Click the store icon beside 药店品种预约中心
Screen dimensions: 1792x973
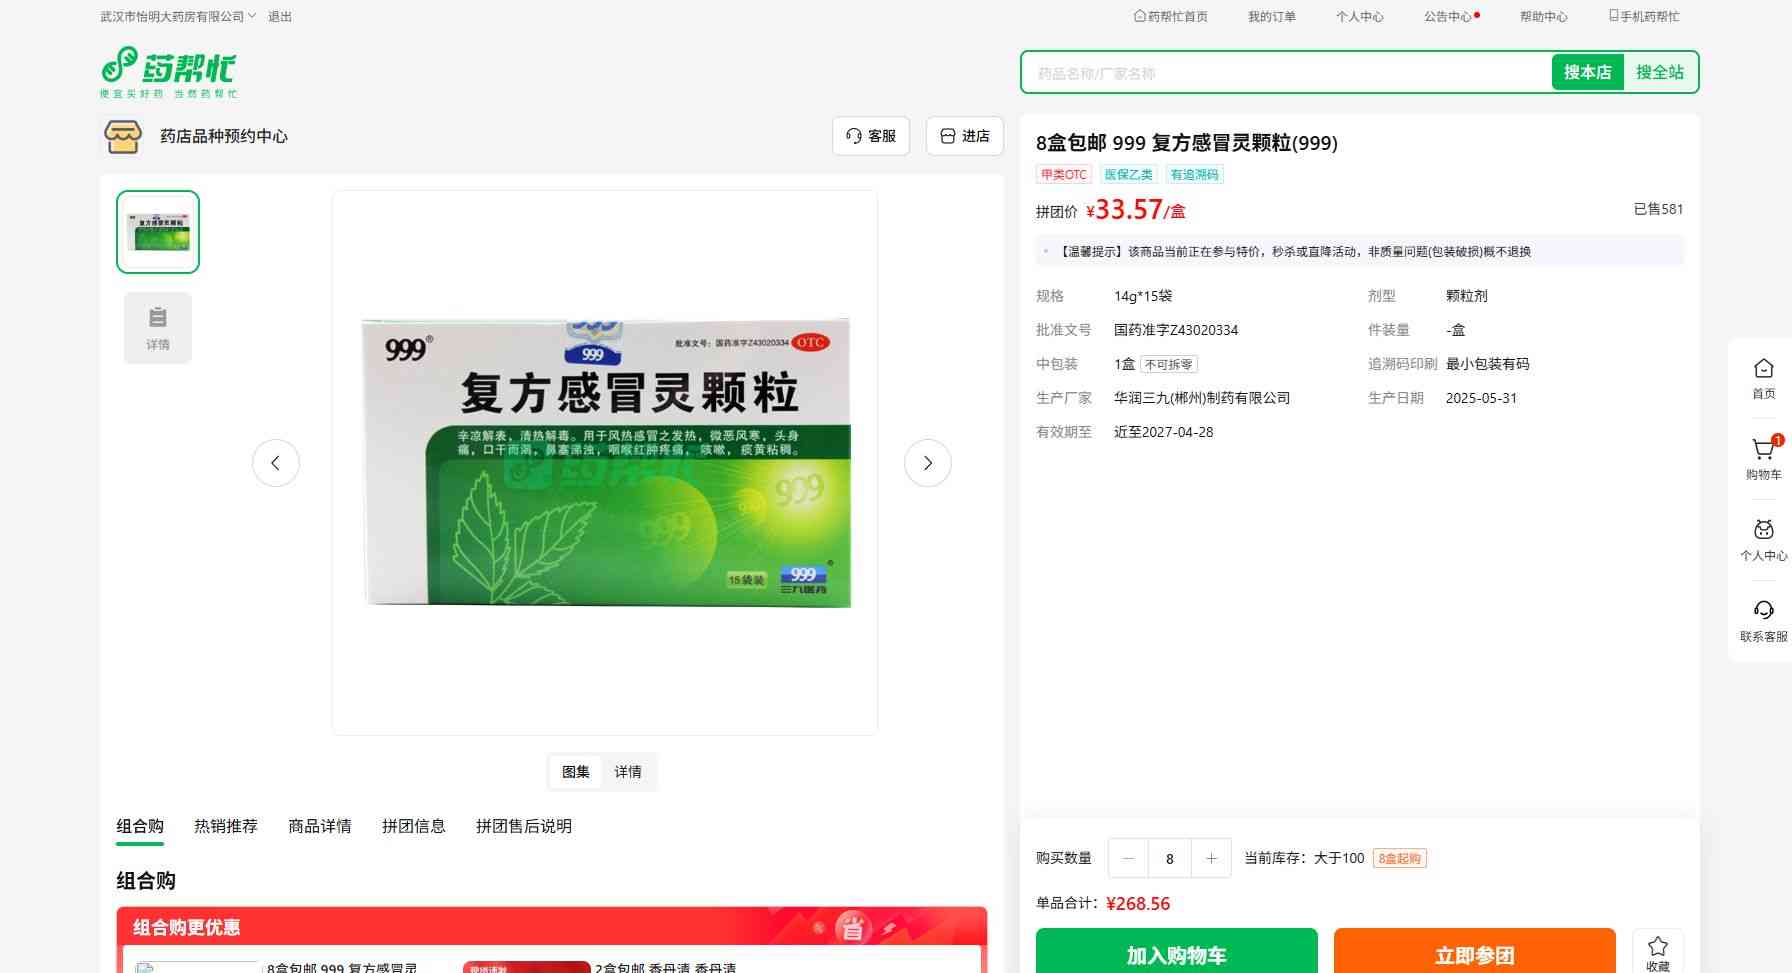pyautogui.click(x=123, y=136)
